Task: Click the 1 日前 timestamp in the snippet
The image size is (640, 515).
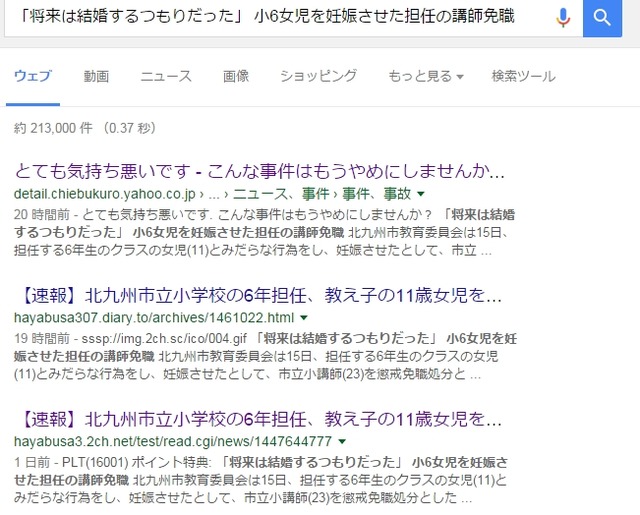Action: pyautogui.click(x=32, y=462)
